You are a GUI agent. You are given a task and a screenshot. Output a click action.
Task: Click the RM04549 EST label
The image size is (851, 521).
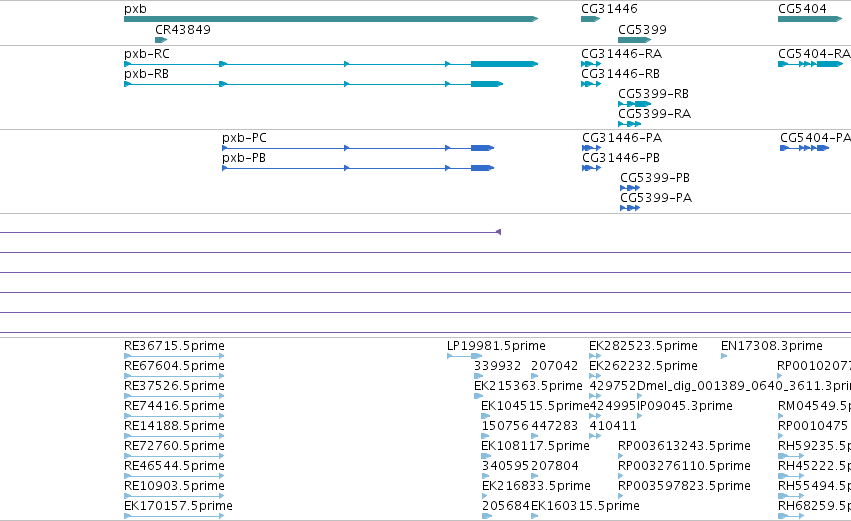click(x=814, y=406)
